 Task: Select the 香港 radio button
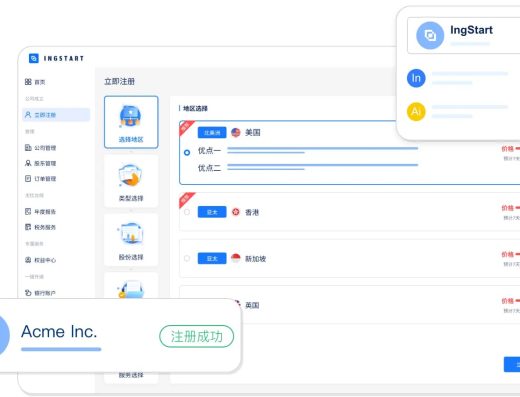tap(187, 212)
